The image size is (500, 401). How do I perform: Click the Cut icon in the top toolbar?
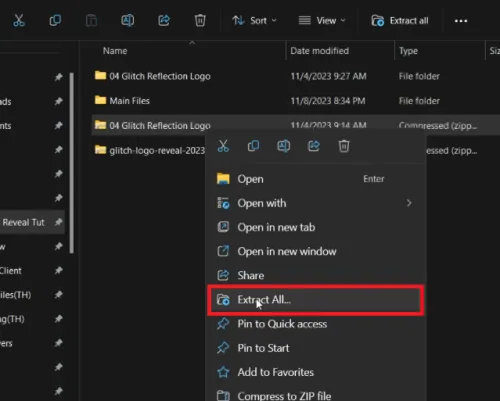pos(19,21)
